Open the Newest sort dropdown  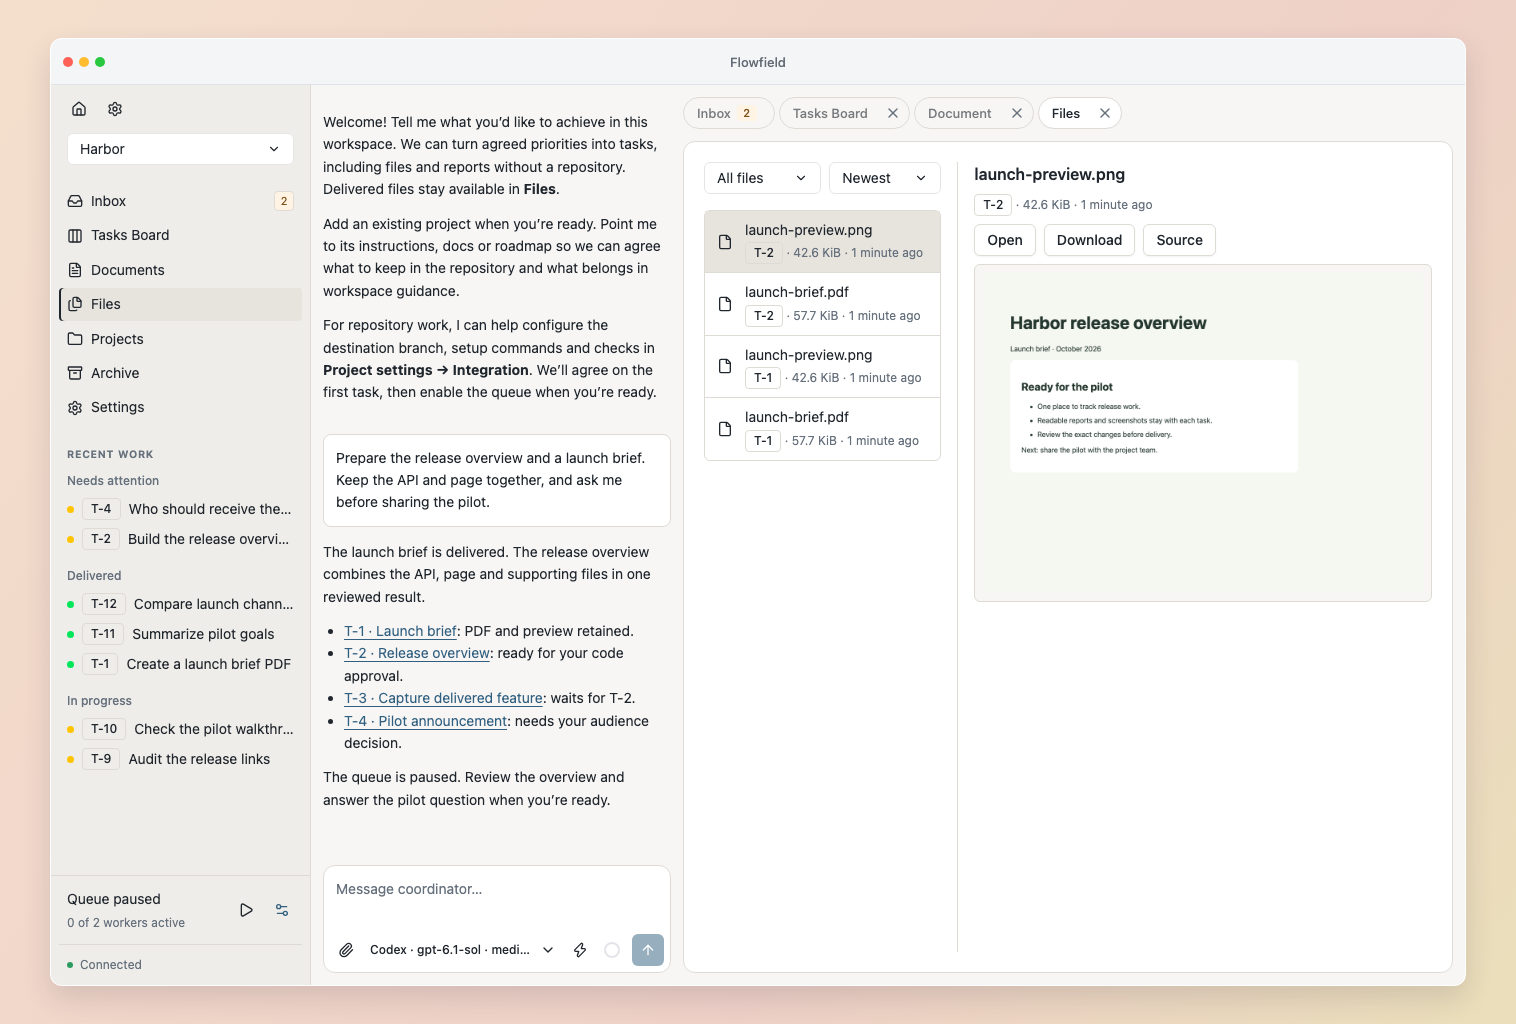(885, 178)
